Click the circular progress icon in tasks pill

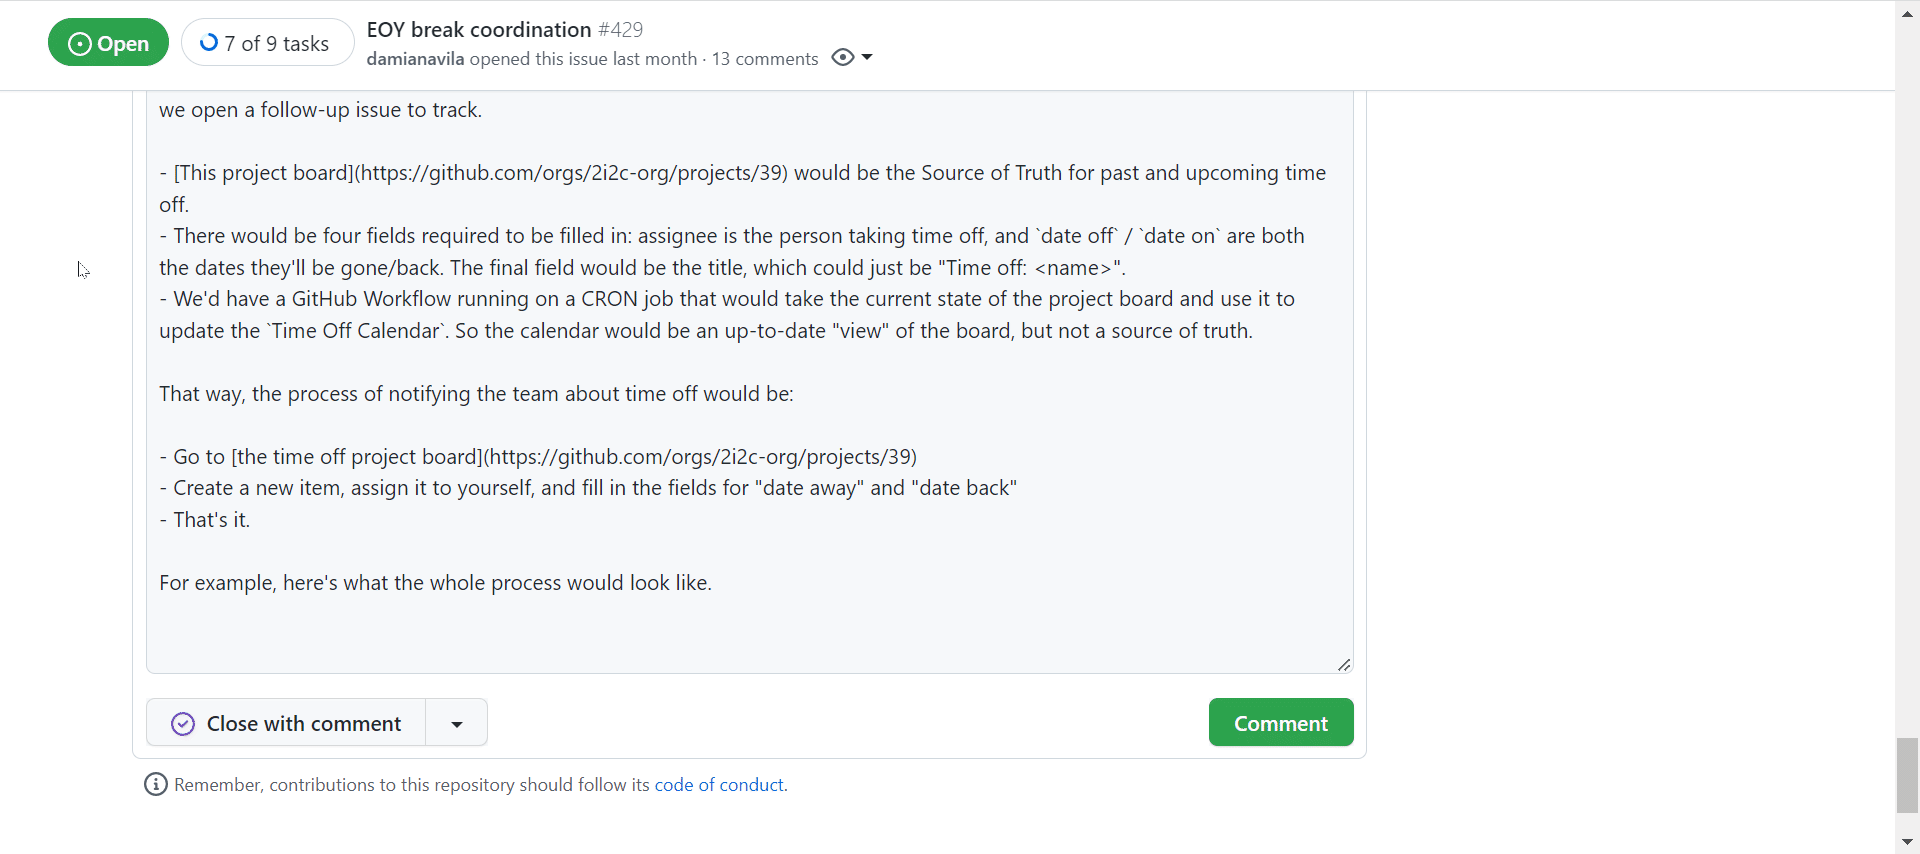[210, 43]
